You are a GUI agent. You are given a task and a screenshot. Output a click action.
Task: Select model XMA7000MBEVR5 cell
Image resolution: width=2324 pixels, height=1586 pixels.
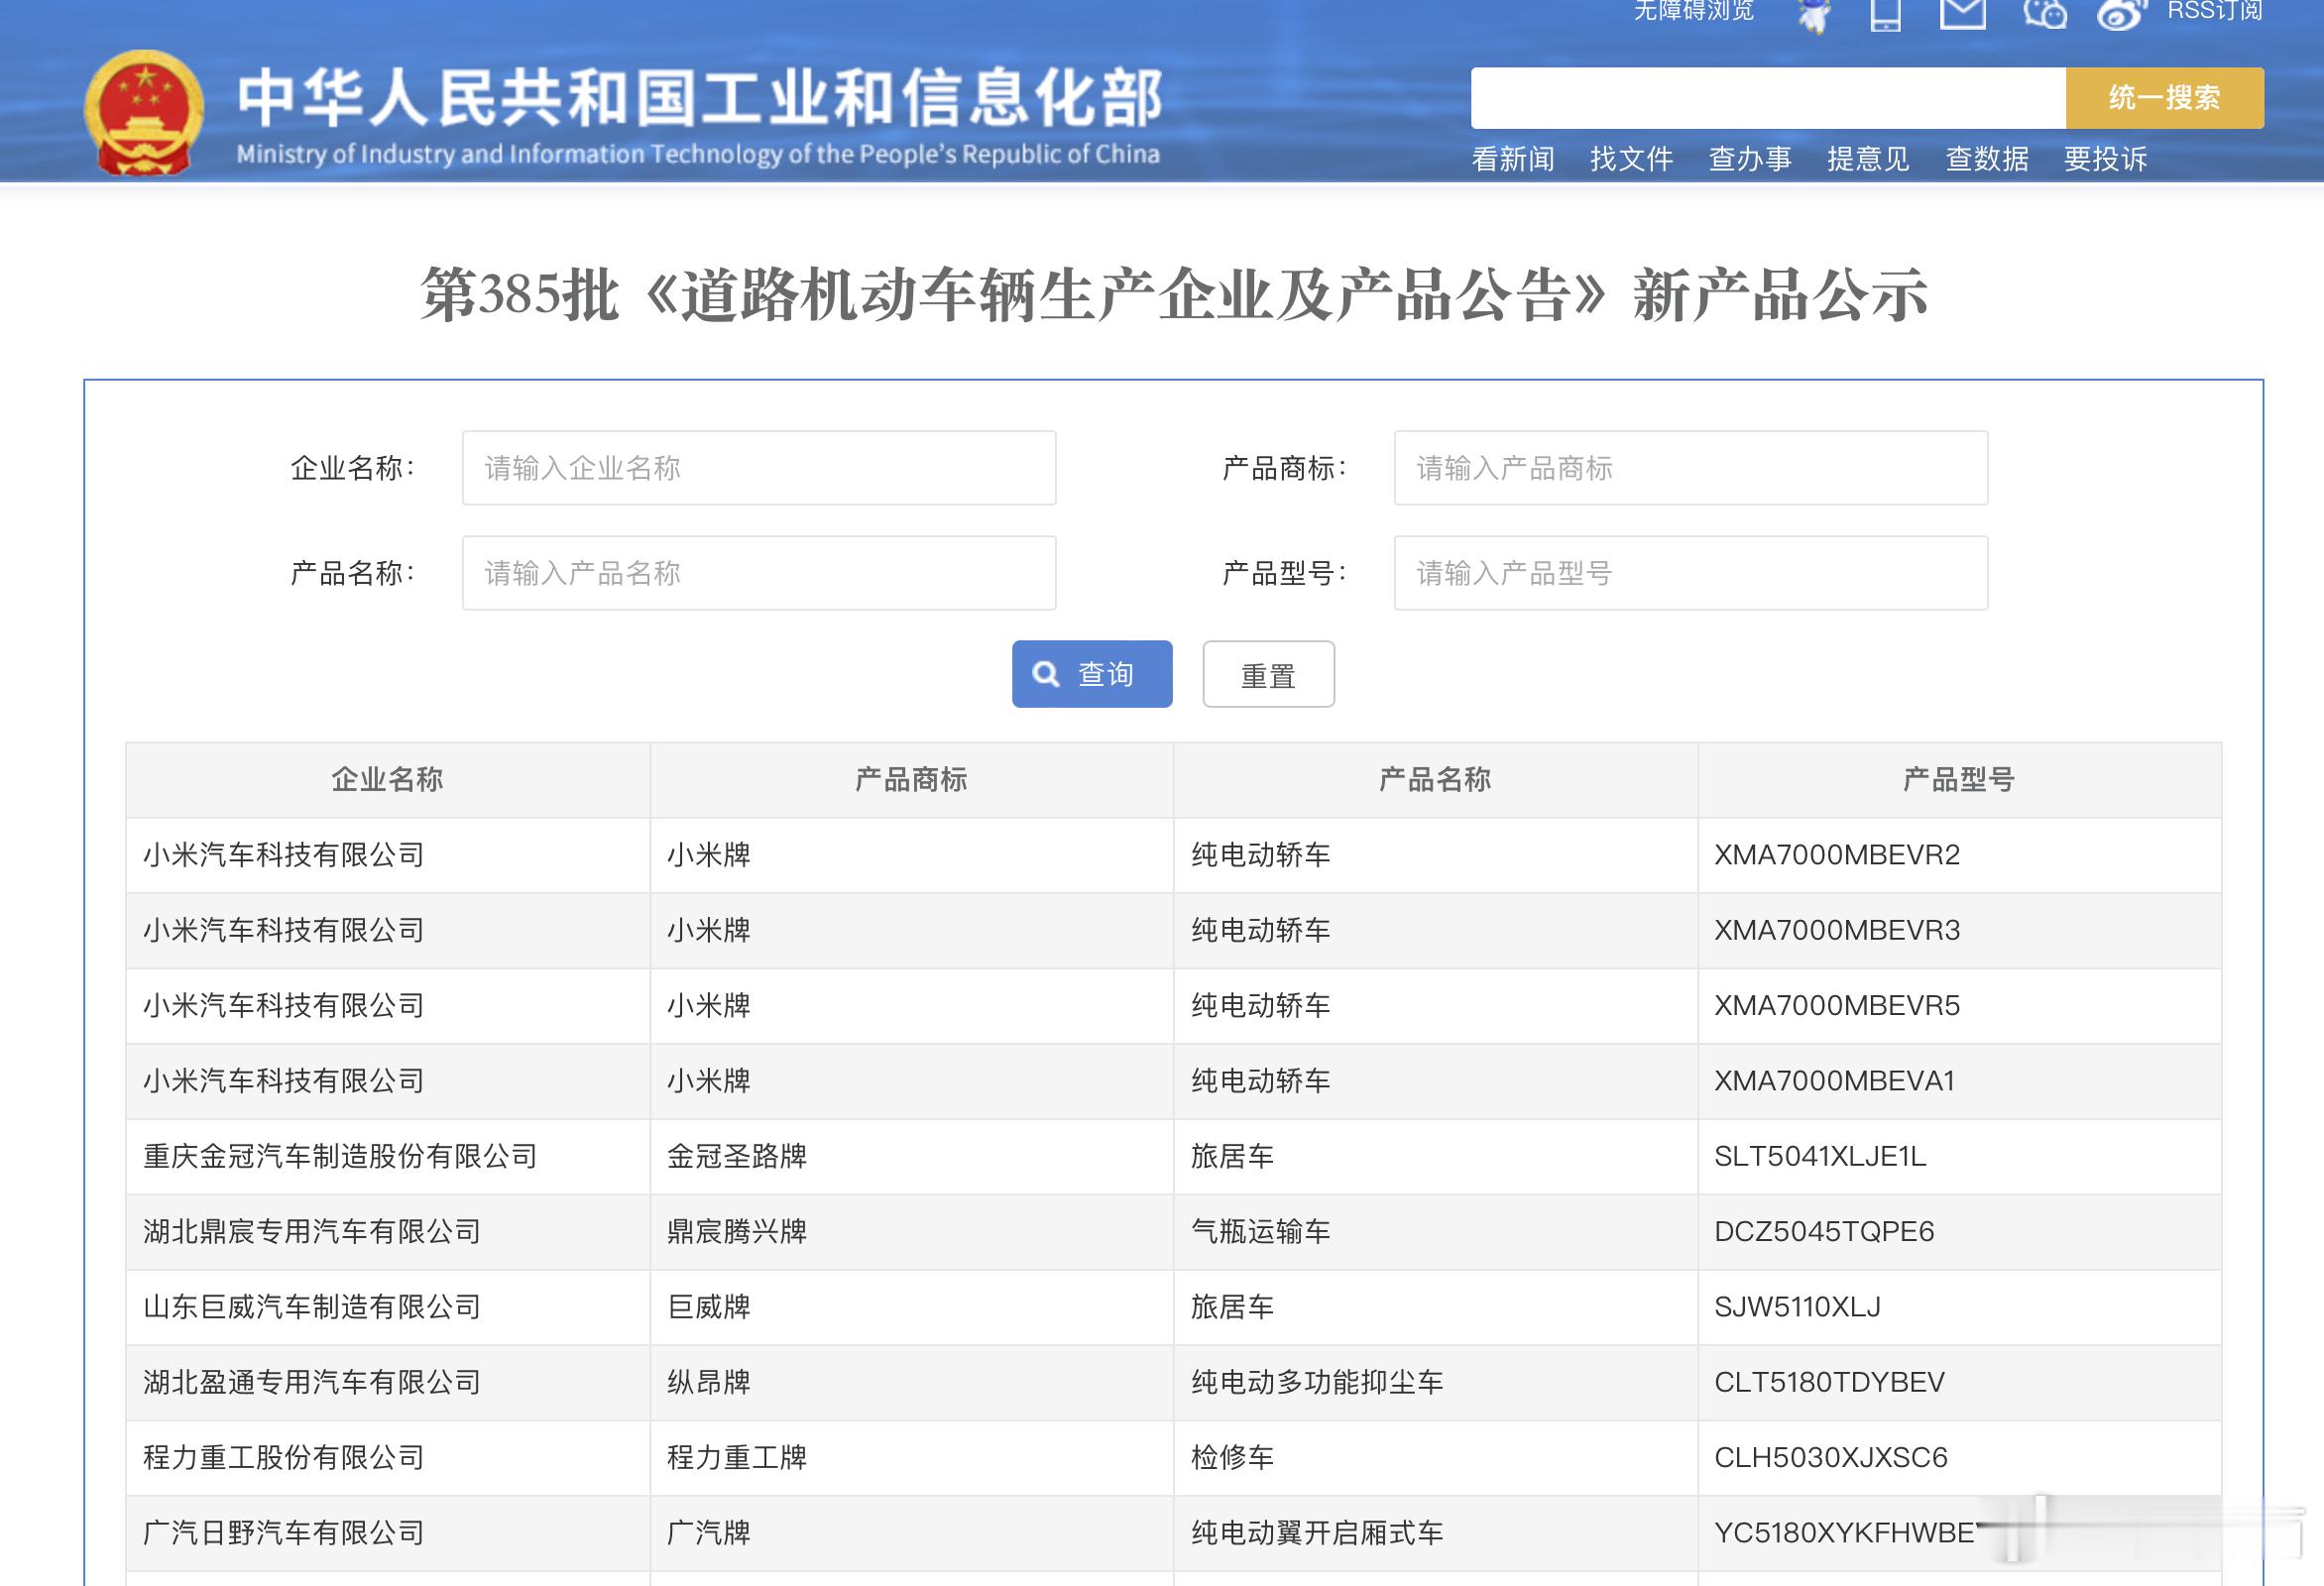pyautogui.click(x=1958, y=1005)
